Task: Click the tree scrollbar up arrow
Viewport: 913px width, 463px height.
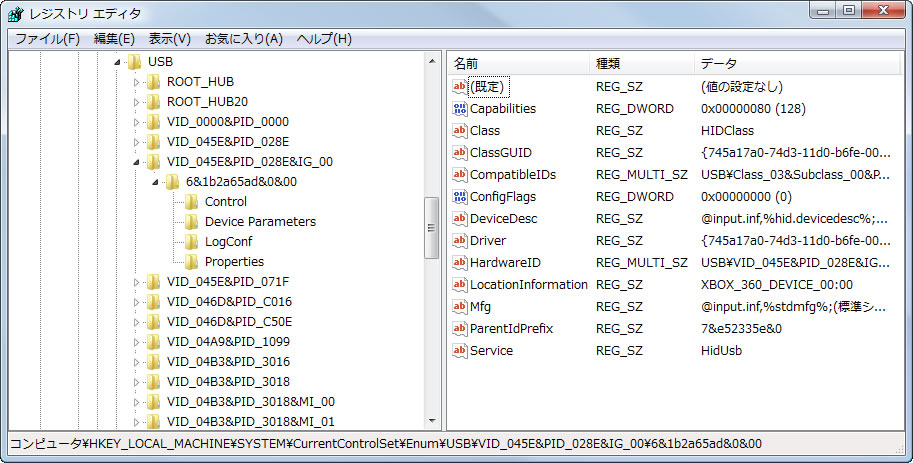Action: click(x=432, y=61)
